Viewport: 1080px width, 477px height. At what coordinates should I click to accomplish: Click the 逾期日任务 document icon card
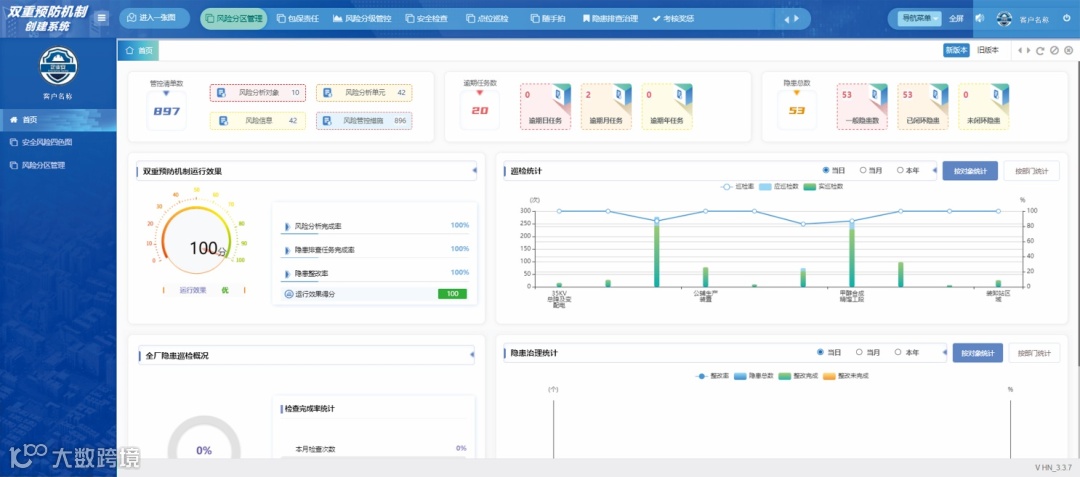tap(546, 107)
